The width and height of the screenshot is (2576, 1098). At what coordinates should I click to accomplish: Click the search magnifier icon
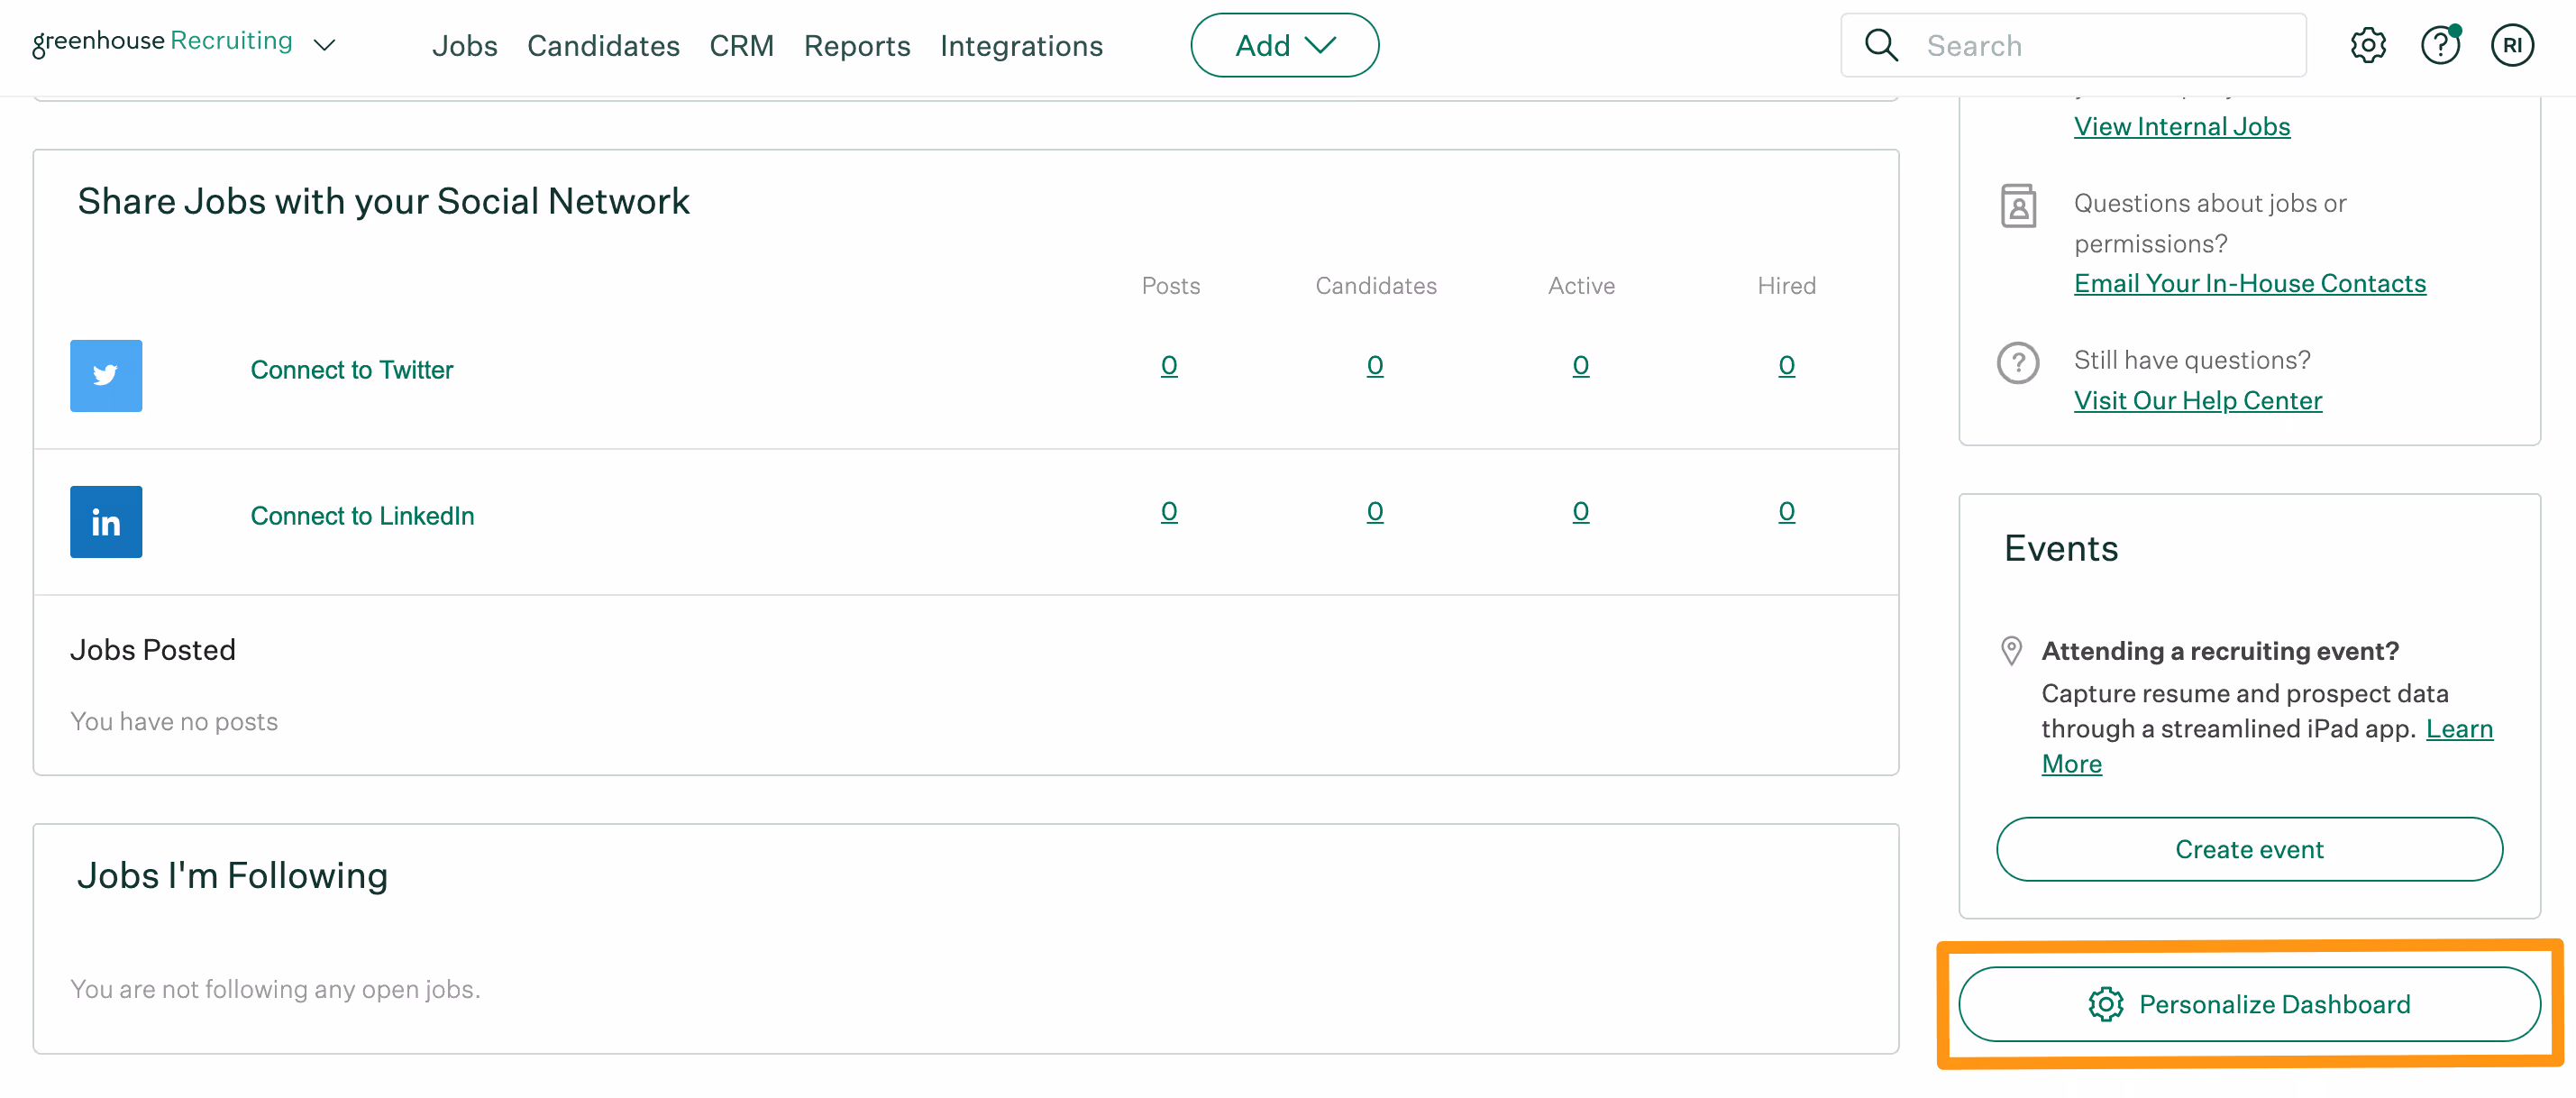pos(1881,45)
